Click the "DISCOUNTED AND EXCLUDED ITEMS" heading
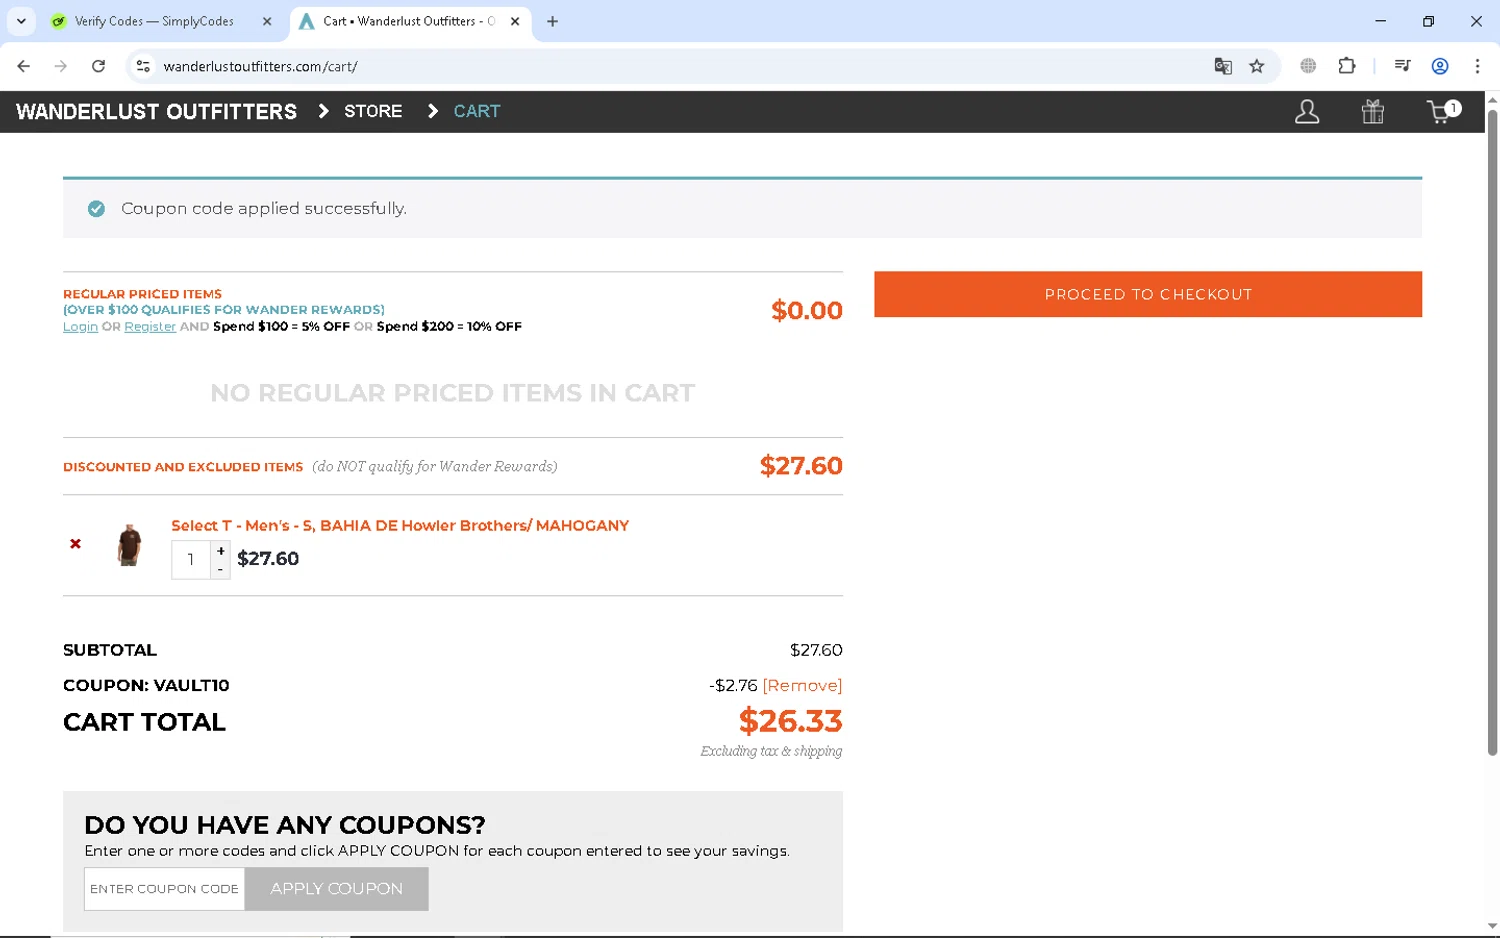 click(183, 467)
